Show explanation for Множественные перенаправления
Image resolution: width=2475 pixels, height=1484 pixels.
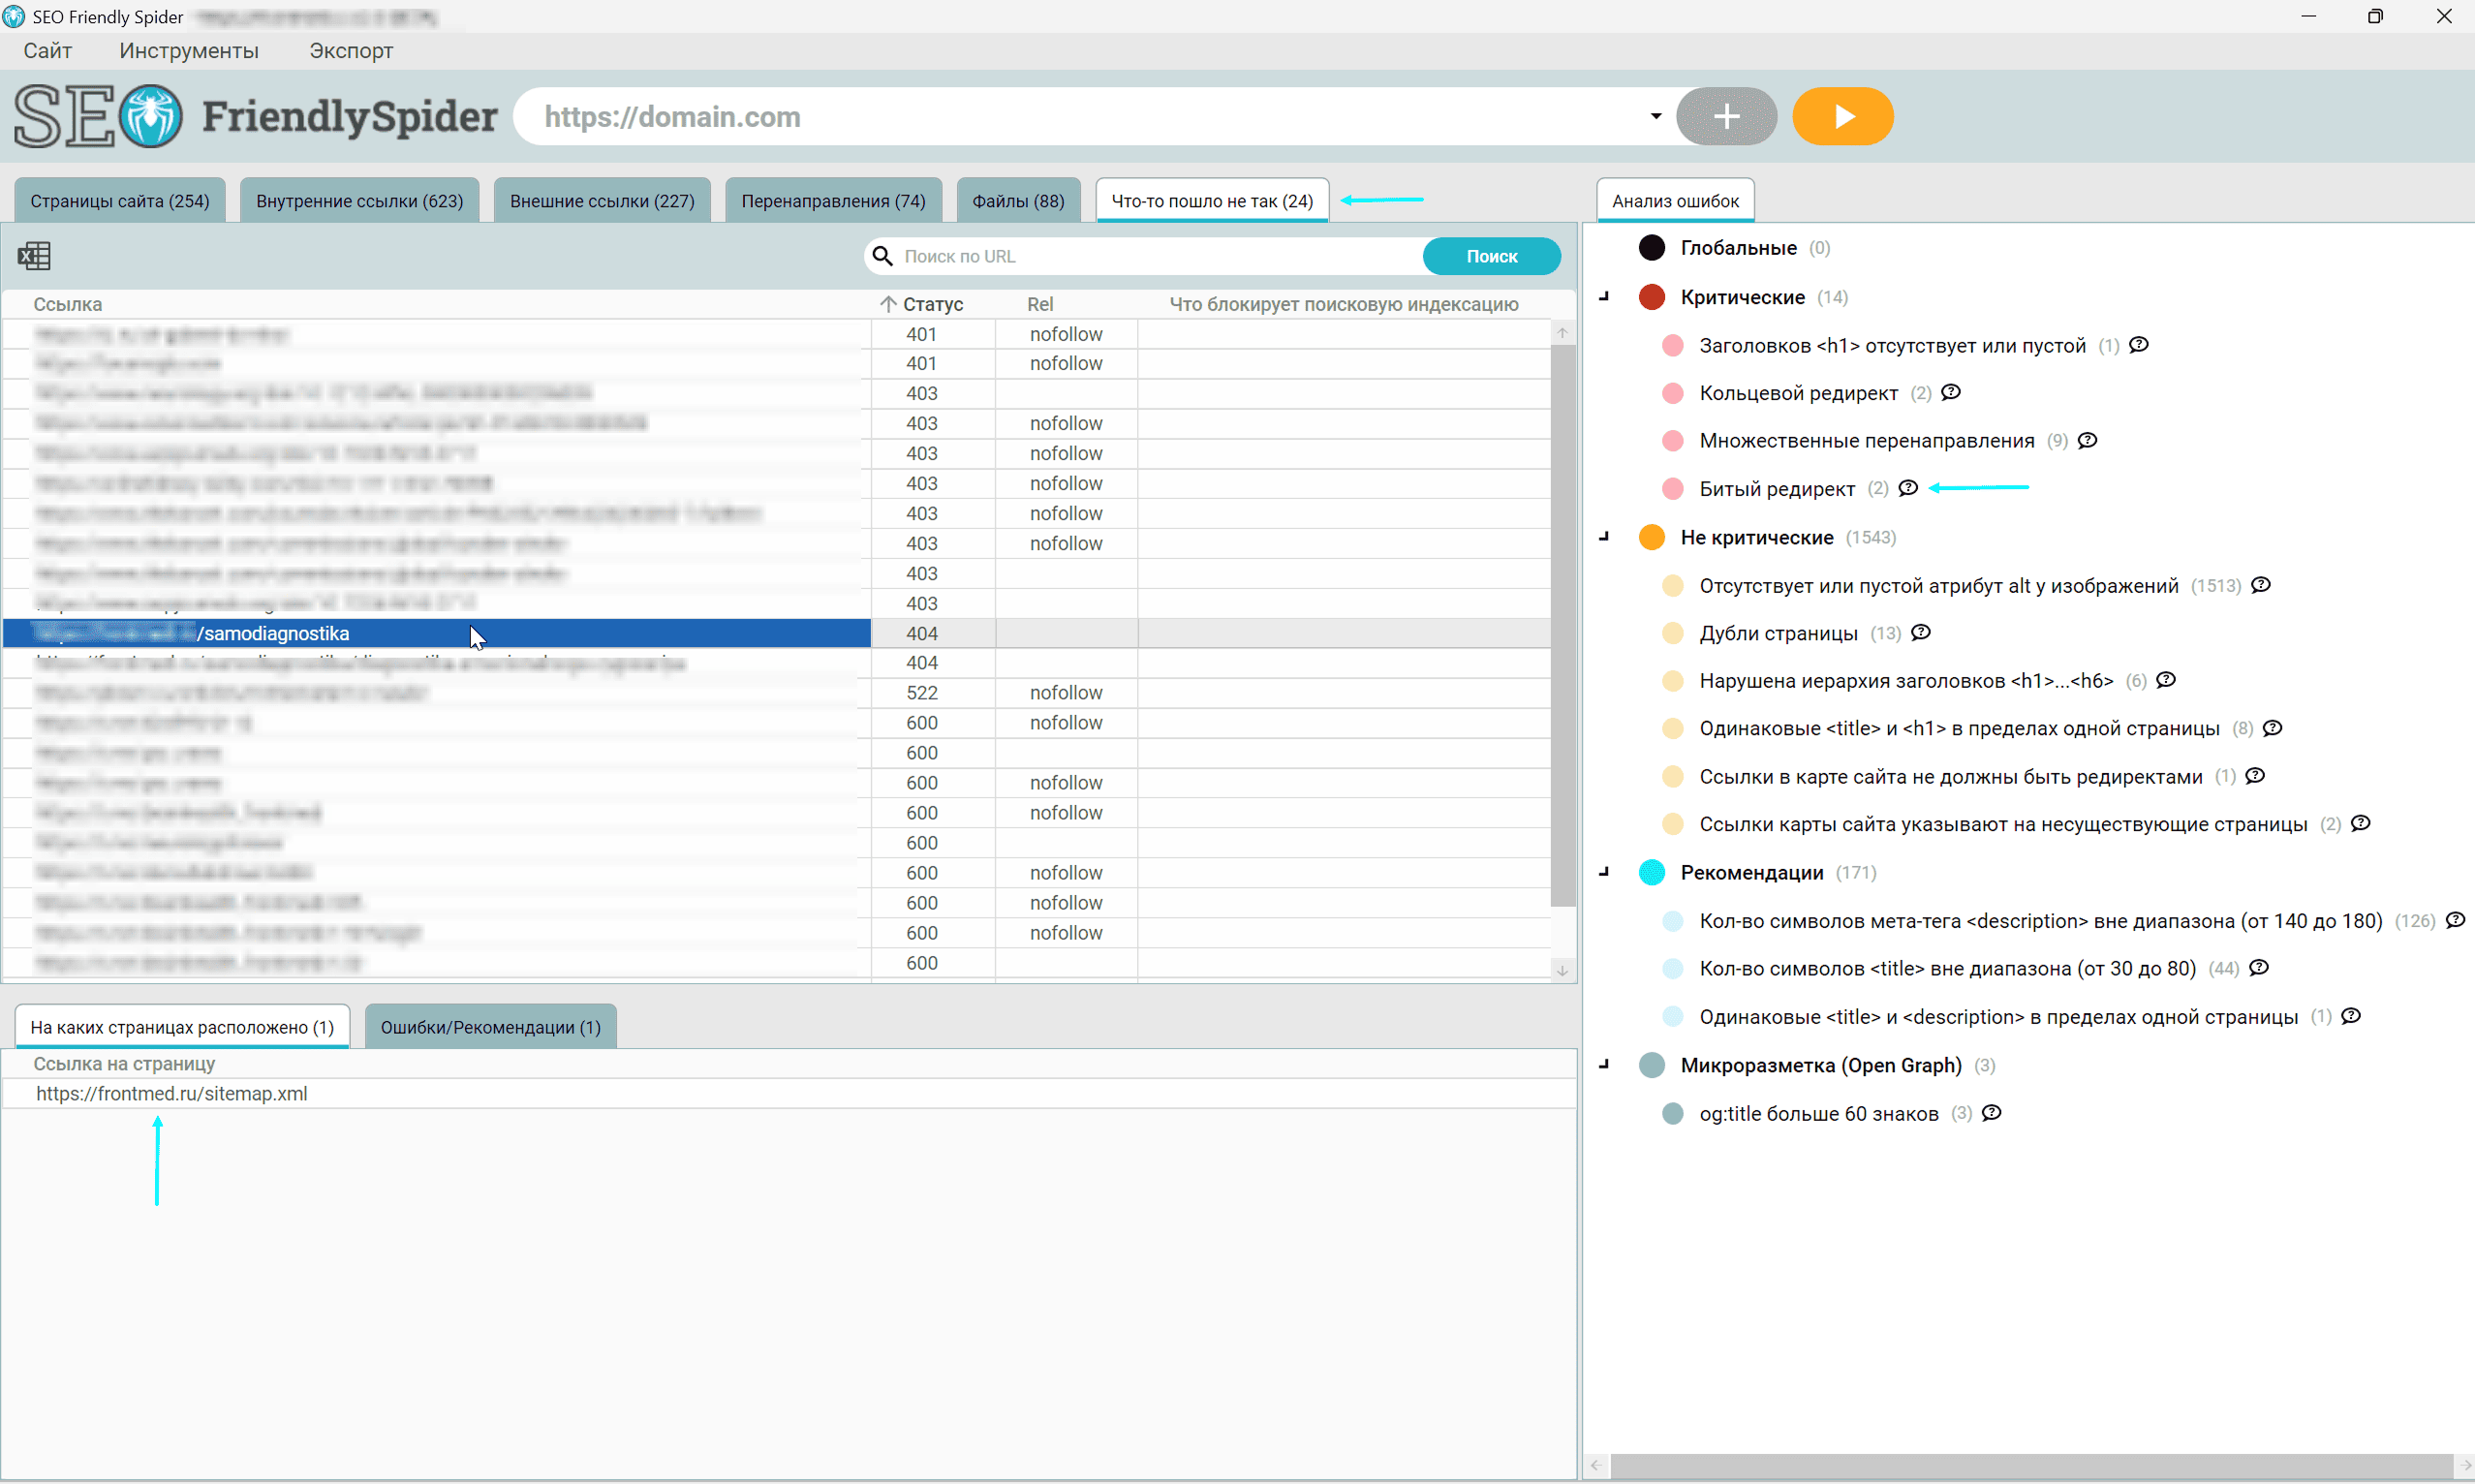click(x=2088, y=440)
